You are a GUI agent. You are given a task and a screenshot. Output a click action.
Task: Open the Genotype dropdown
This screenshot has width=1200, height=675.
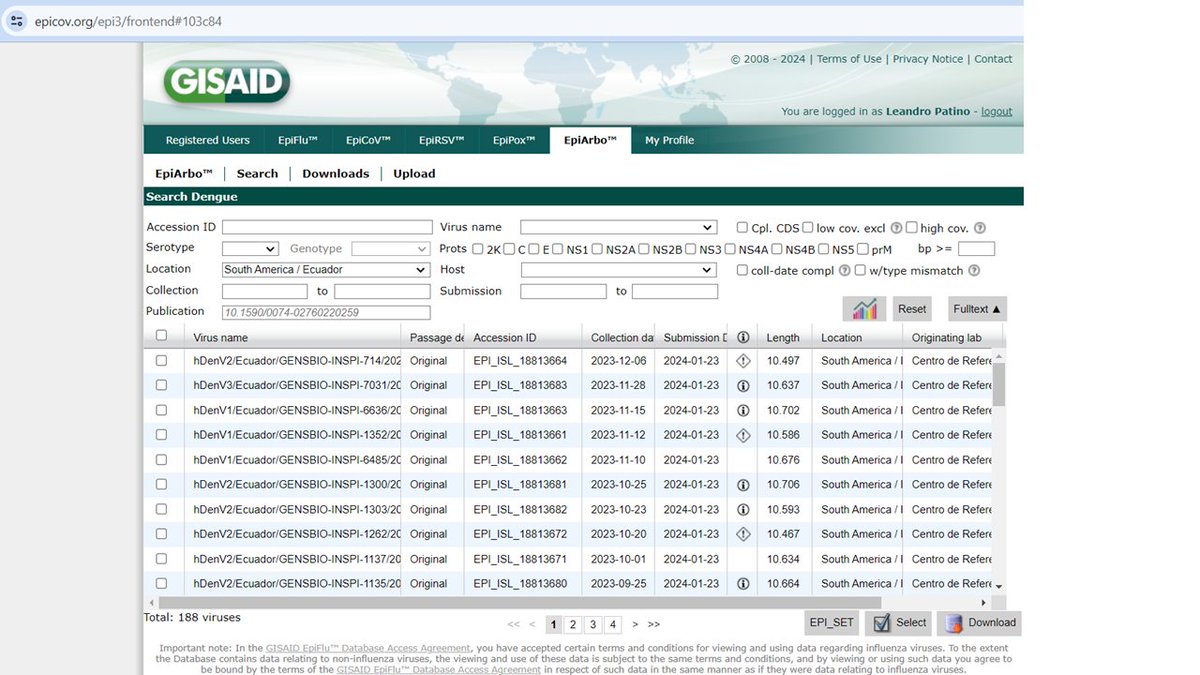[x=391, y=248]
